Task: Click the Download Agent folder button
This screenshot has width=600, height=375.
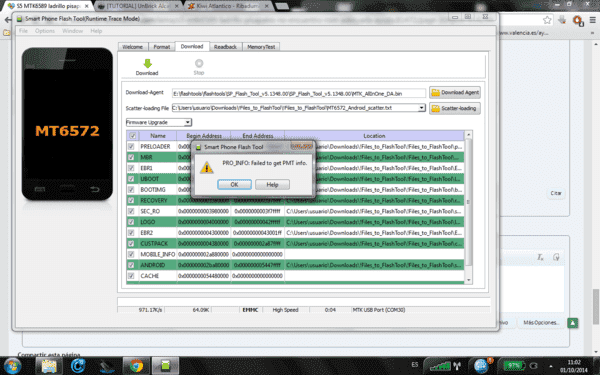Action: point(455,92)
